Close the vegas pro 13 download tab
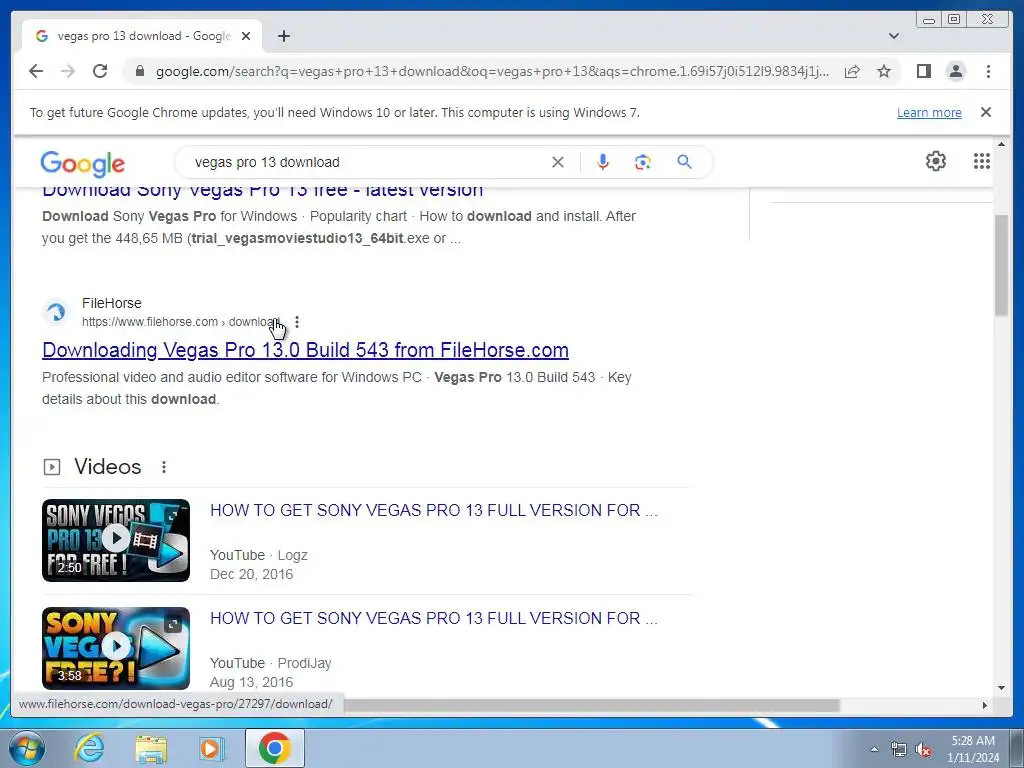 pos(246,36)
